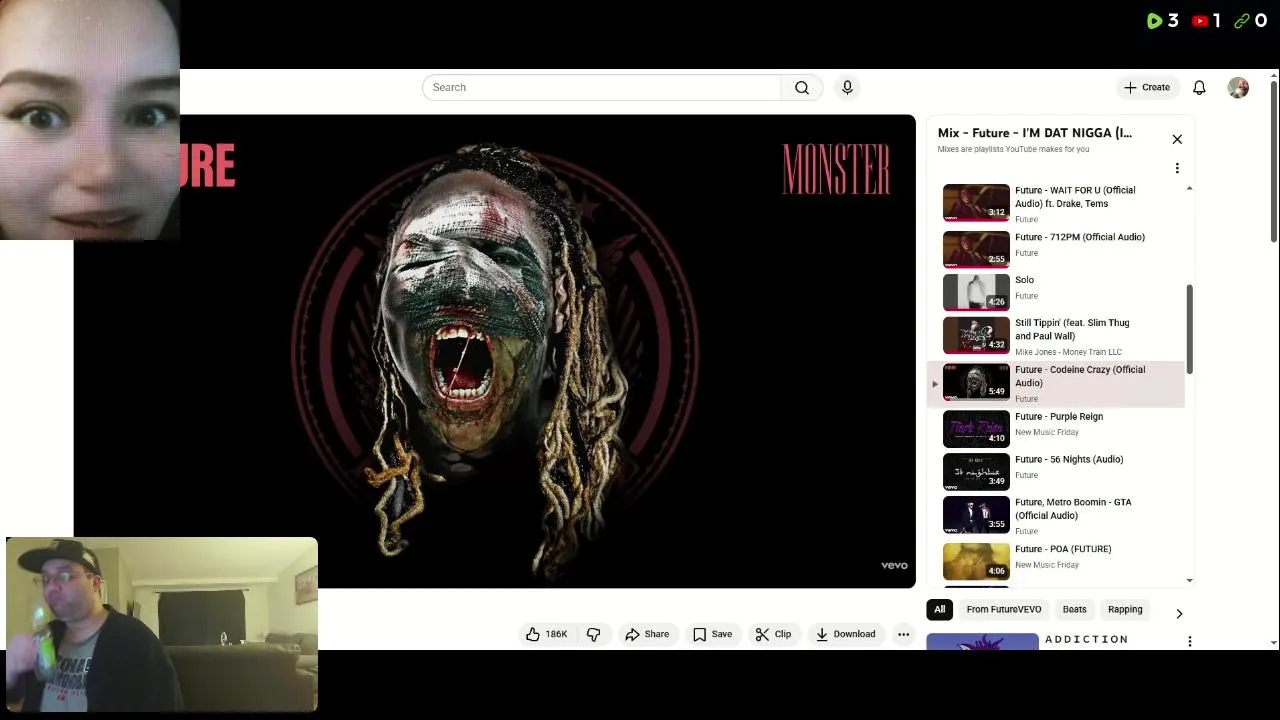Click the Create button

[x=1147, y=87]
